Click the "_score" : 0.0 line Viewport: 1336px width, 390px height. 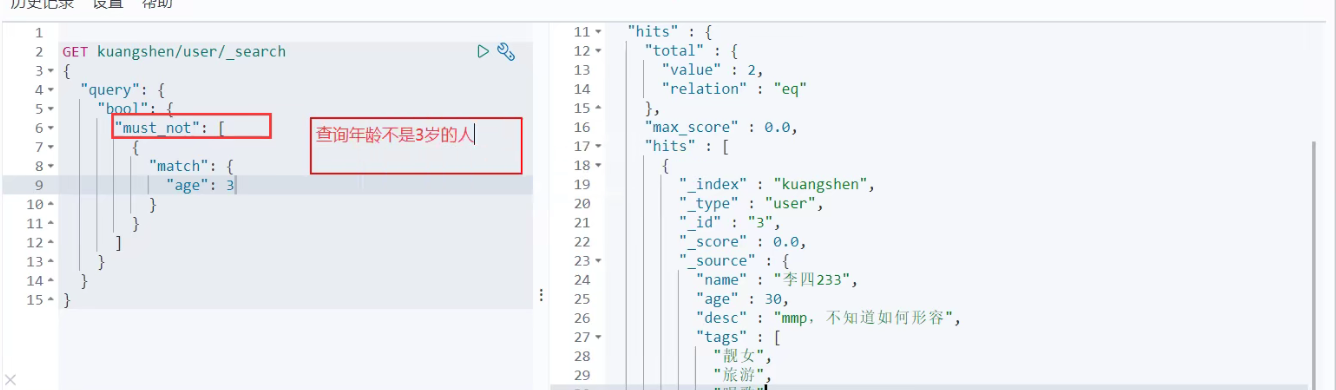click(x=743, y=241)
